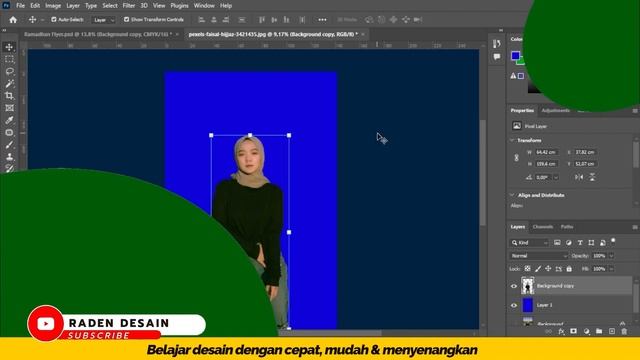Viewport: 640px width, 360px height.
Task: Flip vertical in Properties transform
Action: pos(592,177)
